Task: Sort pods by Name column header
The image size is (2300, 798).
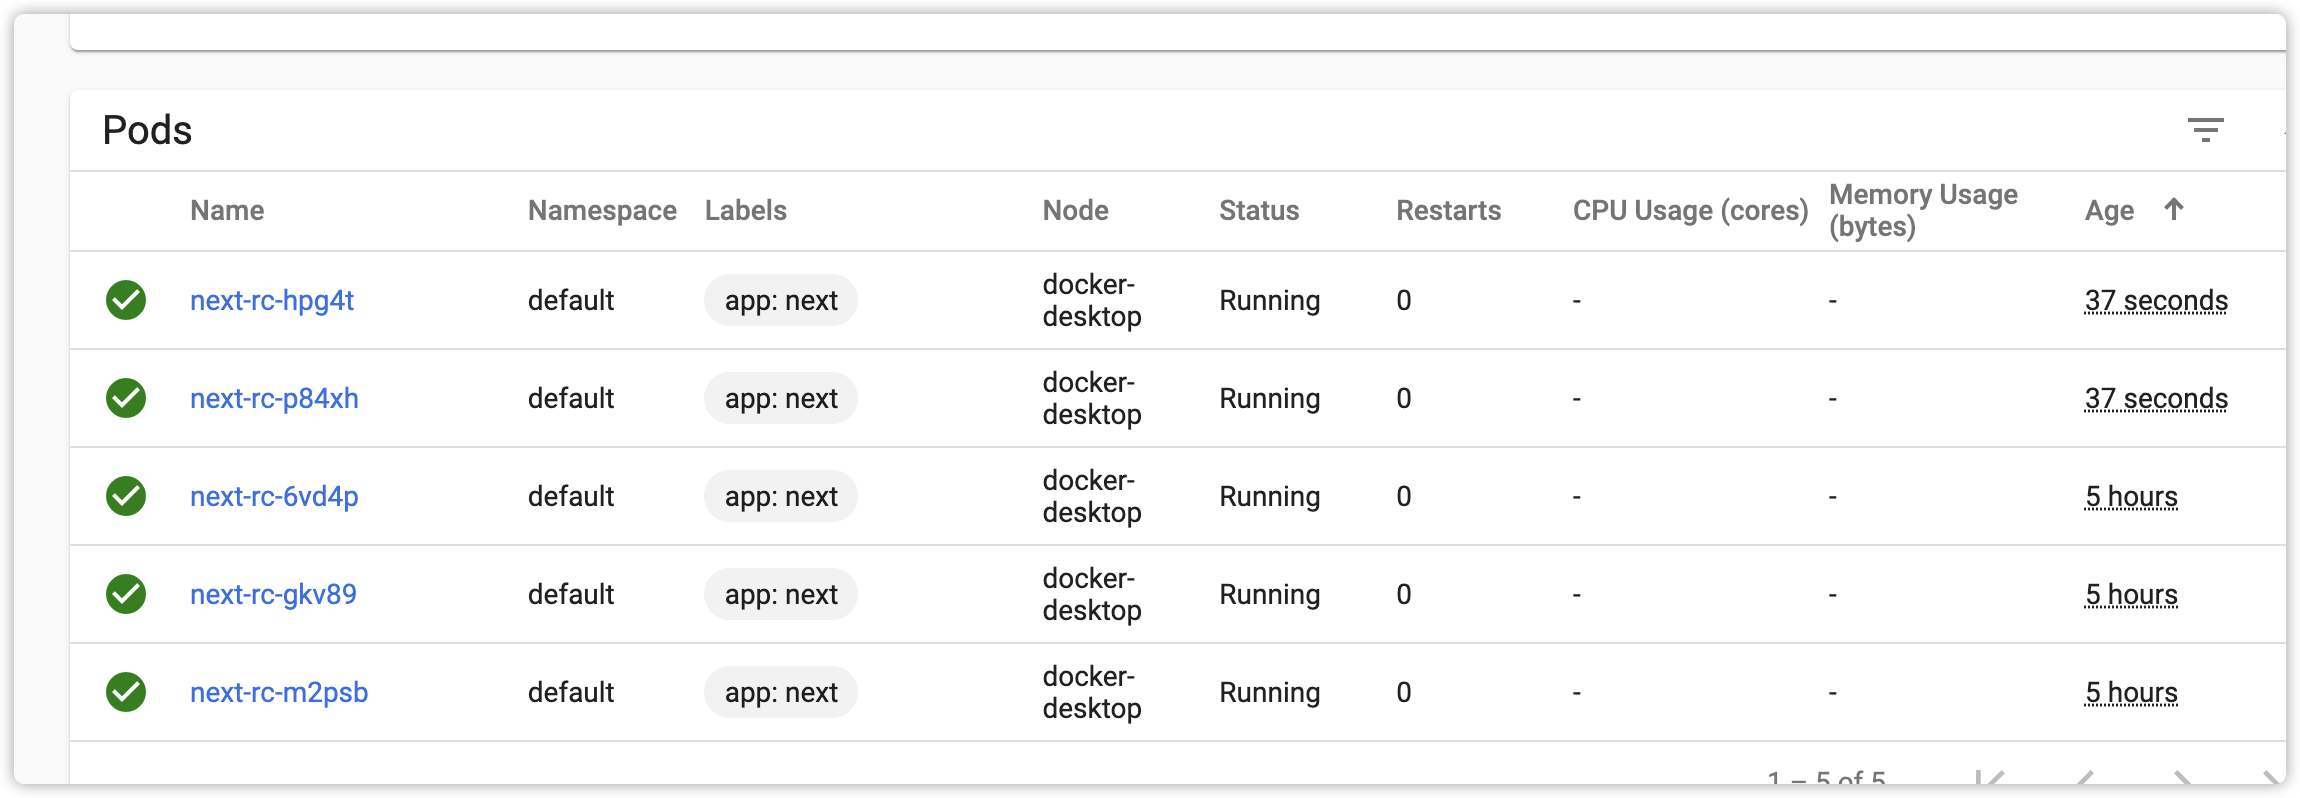Action: [227, 211]
